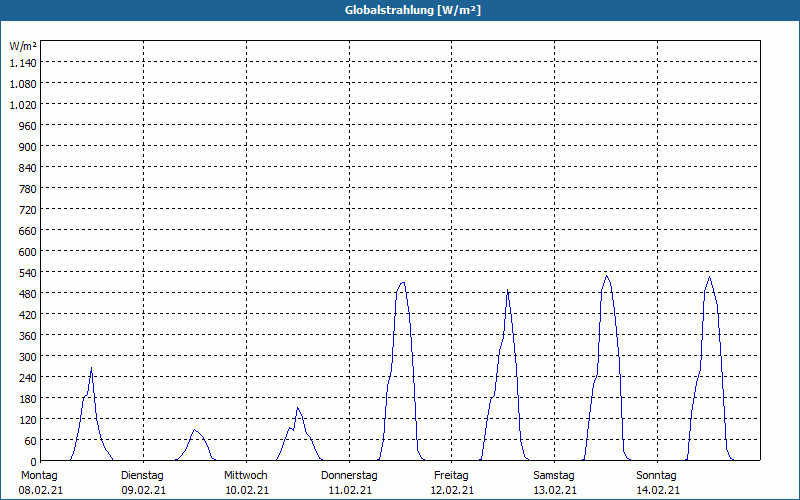Select the Montag day label

[x=39, y=476]
